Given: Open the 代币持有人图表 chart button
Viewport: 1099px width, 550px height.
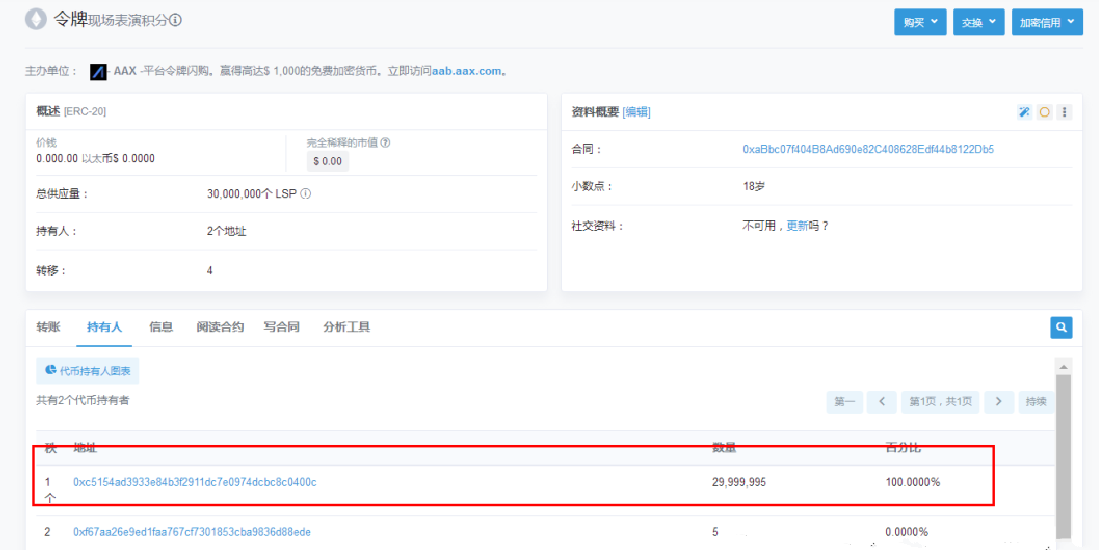Looking at the screenshot, I should (88, 370).
